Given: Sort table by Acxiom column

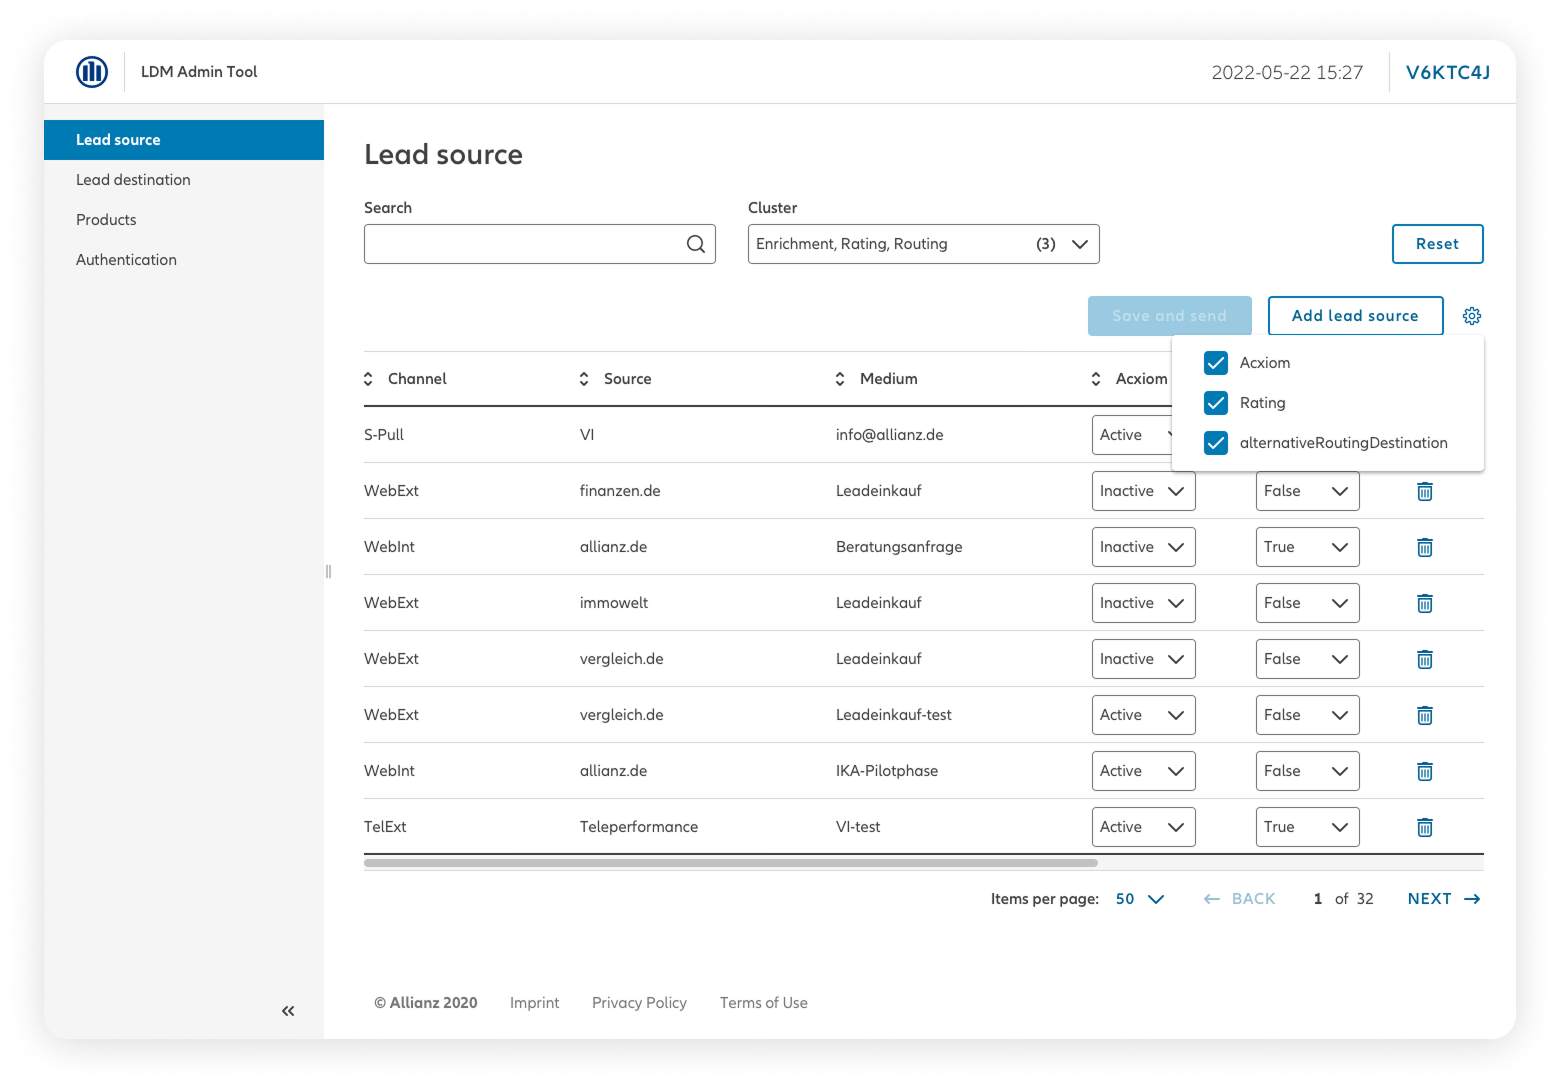Looking at the screenshot, I should pos(1096,379).
